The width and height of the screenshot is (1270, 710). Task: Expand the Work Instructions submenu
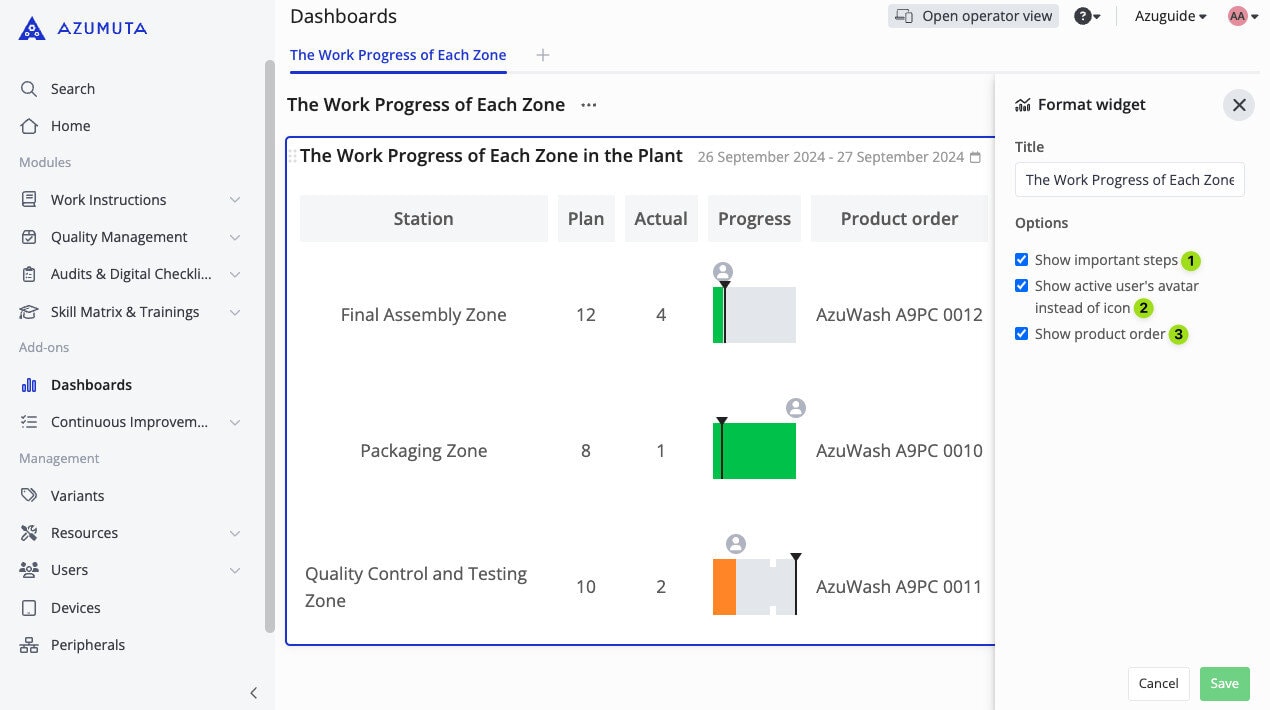[x=234, y=200]
